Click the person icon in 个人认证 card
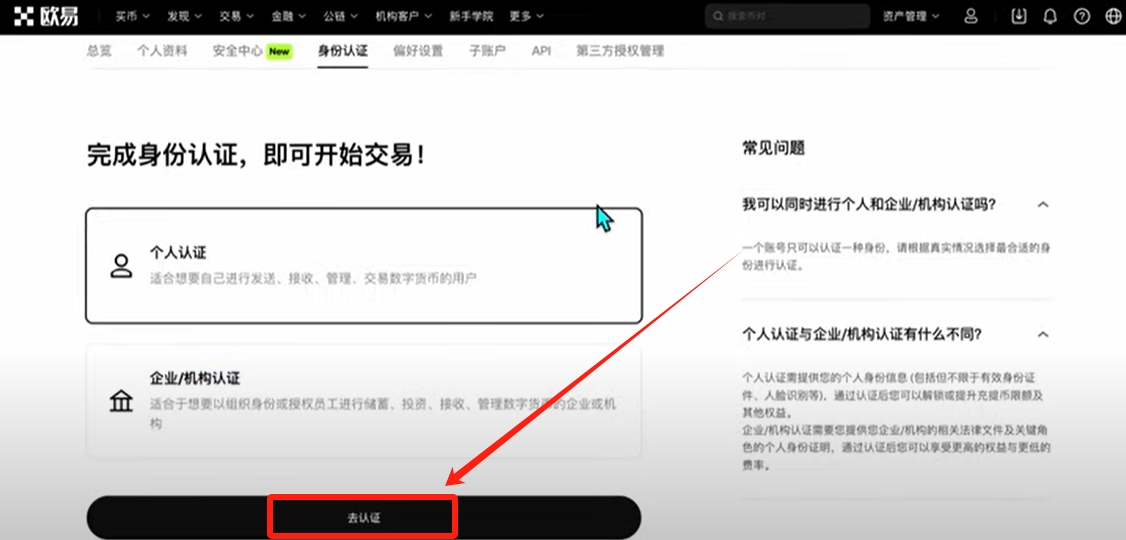Screen dimensions: 1126x540 121,266
